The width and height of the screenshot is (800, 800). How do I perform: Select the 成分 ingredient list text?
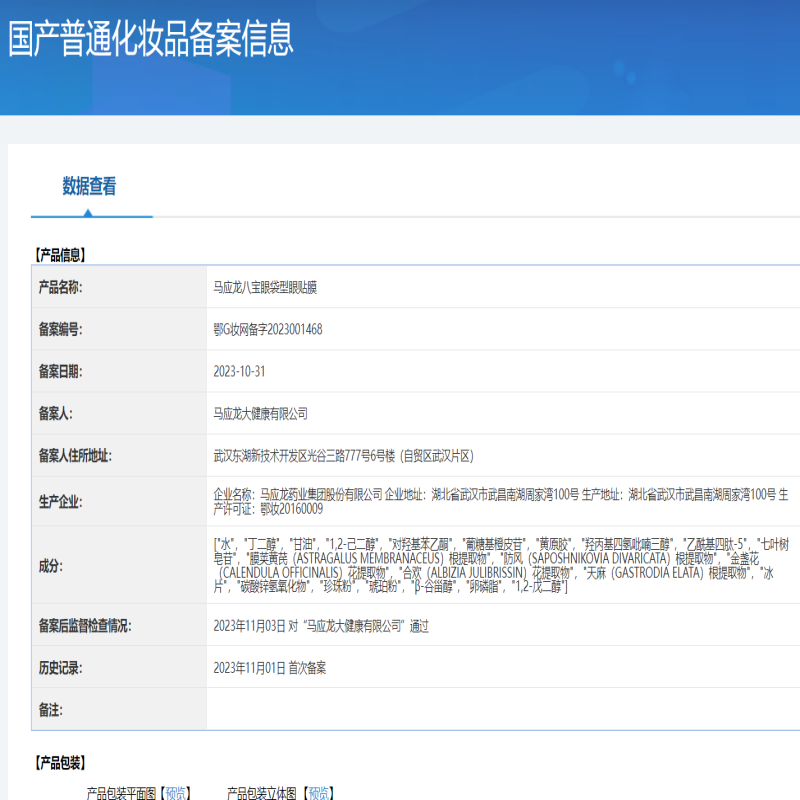[x=501, y=565]
